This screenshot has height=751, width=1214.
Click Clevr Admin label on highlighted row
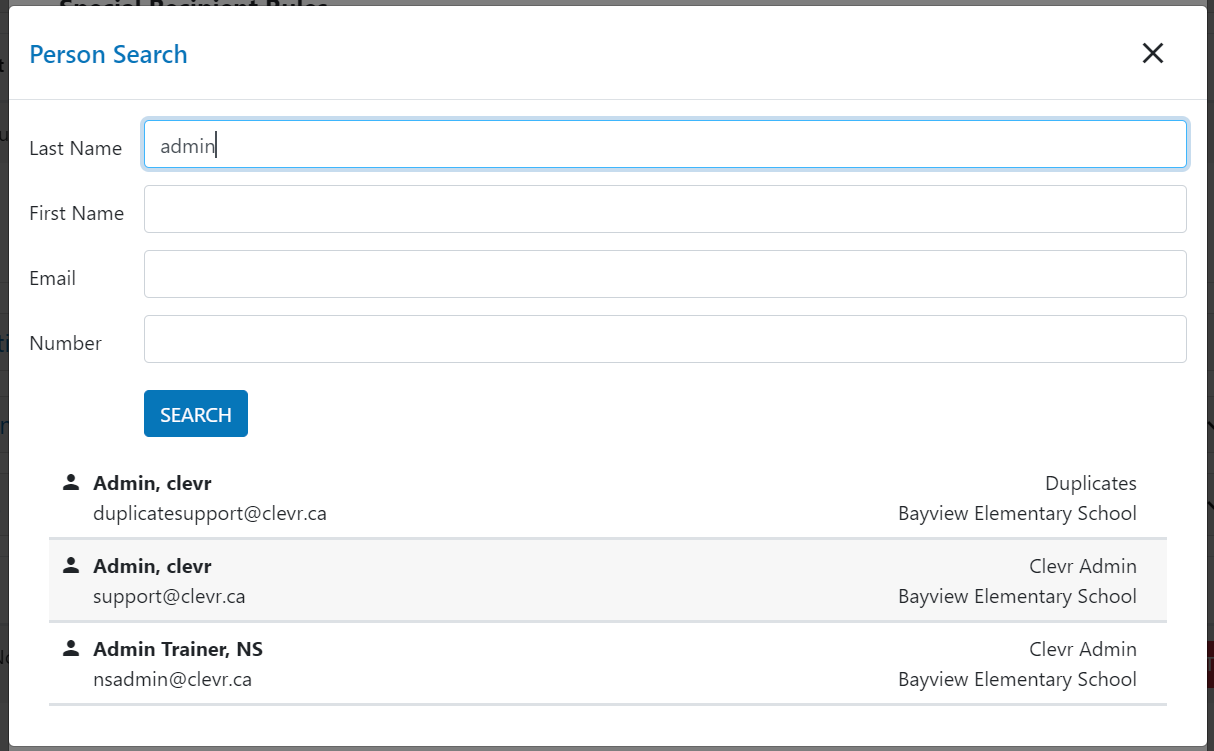point(1083,566)
